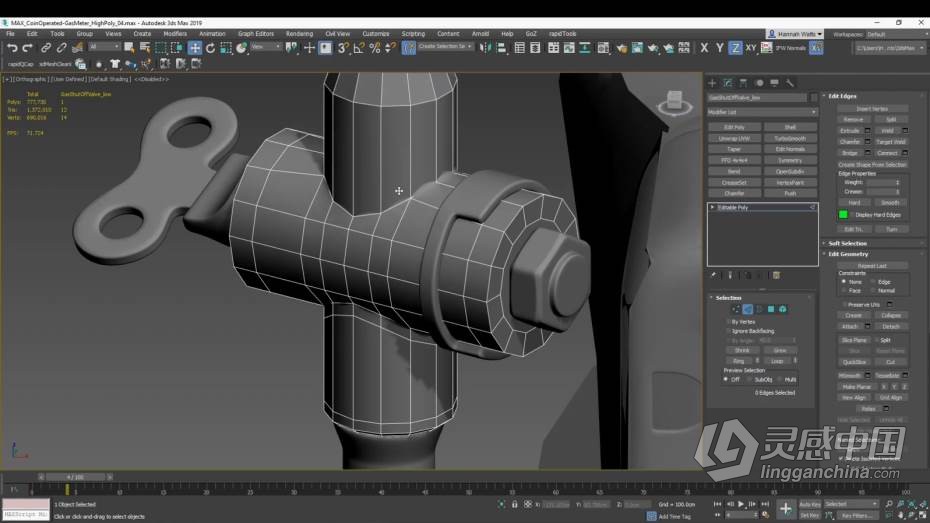This screenshot has height=523, width=930.
Task: Activate the Select and Move tool
Action: (195, 48)
